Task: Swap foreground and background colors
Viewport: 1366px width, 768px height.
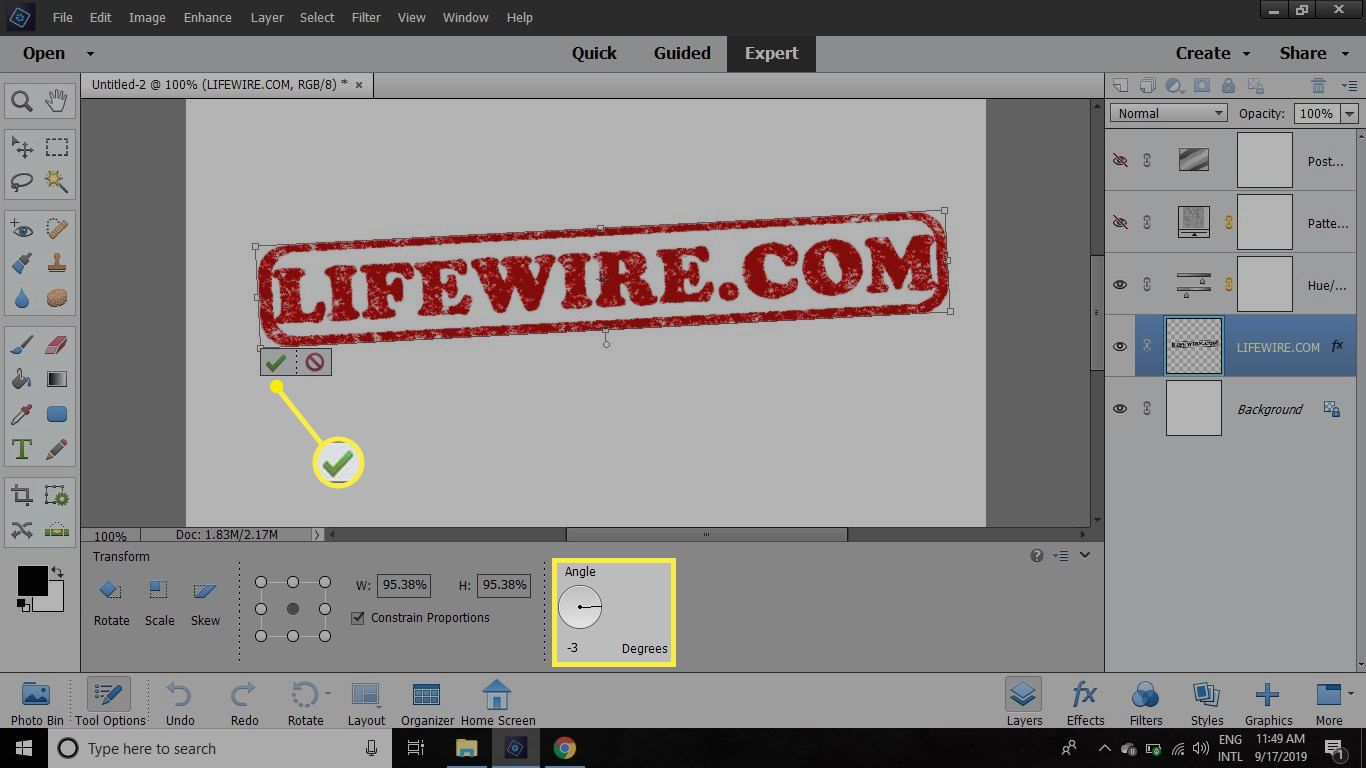Action: coord(57,572)
